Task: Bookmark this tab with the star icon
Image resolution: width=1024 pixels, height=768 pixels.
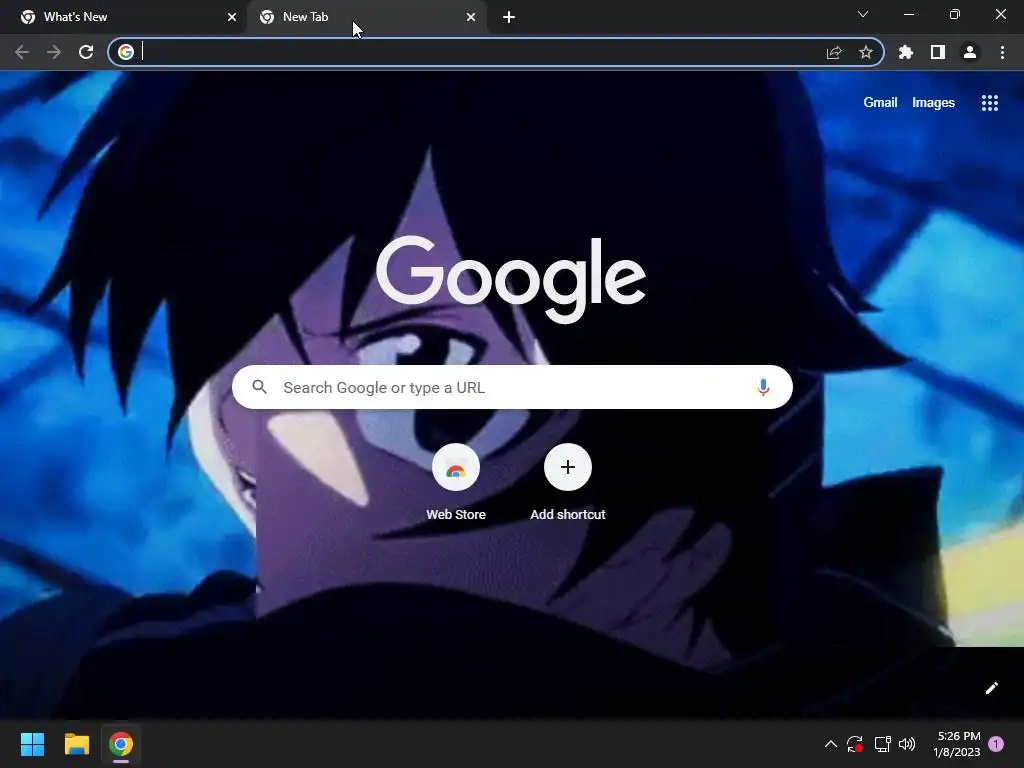Action: click(866, 52)
